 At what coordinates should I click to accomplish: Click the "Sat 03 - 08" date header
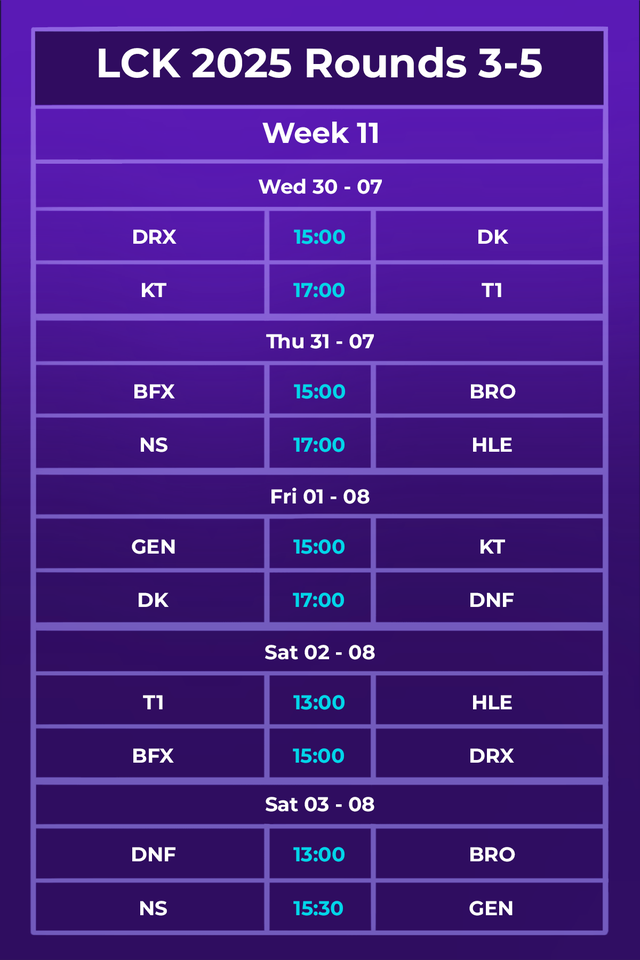click(x=320, y=804)
